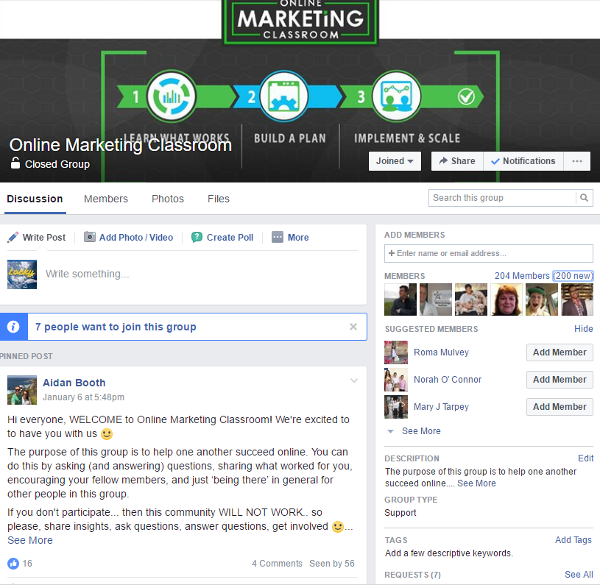This screenshot has height=585, width=600.
Task: Click Mary J Tarpey's profile thumbnail
Action: 396,407
